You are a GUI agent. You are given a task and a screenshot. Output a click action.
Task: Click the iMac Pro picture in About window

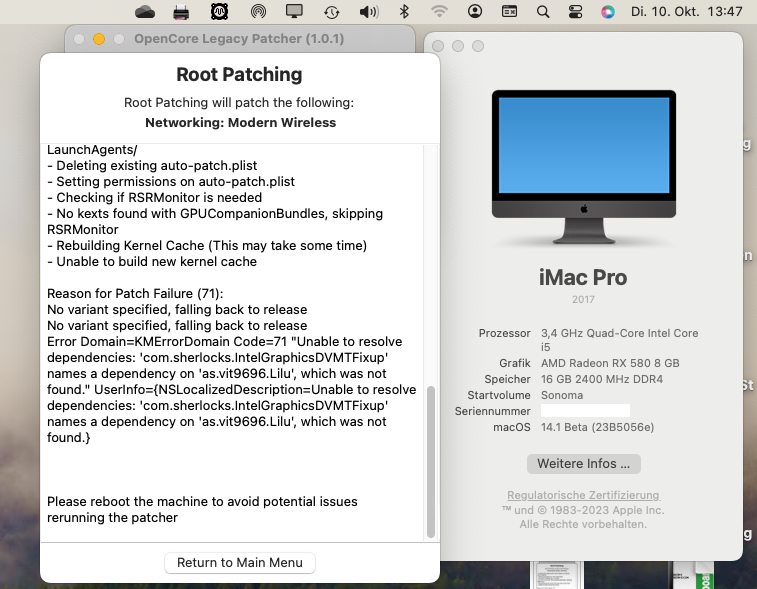tap(583, 167)
